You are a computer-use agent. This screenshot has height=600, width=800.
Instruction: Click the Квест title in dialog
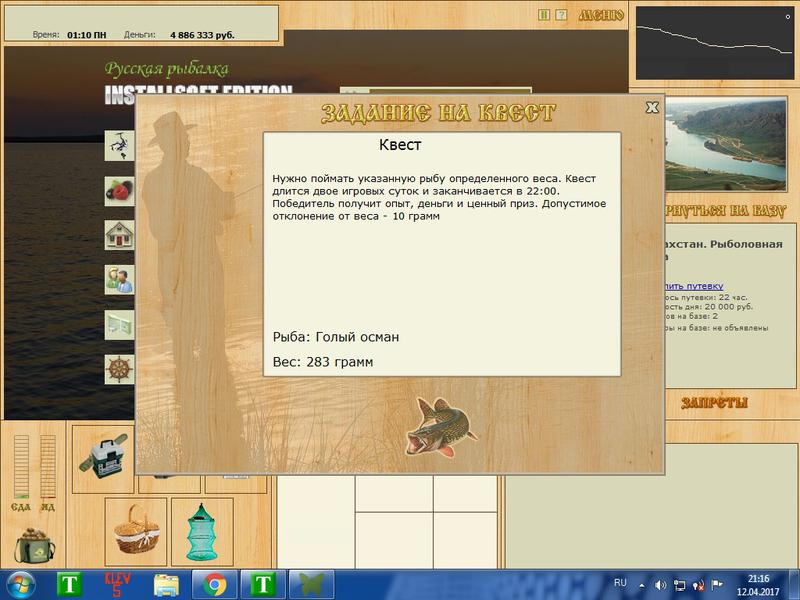pos(400,145)
